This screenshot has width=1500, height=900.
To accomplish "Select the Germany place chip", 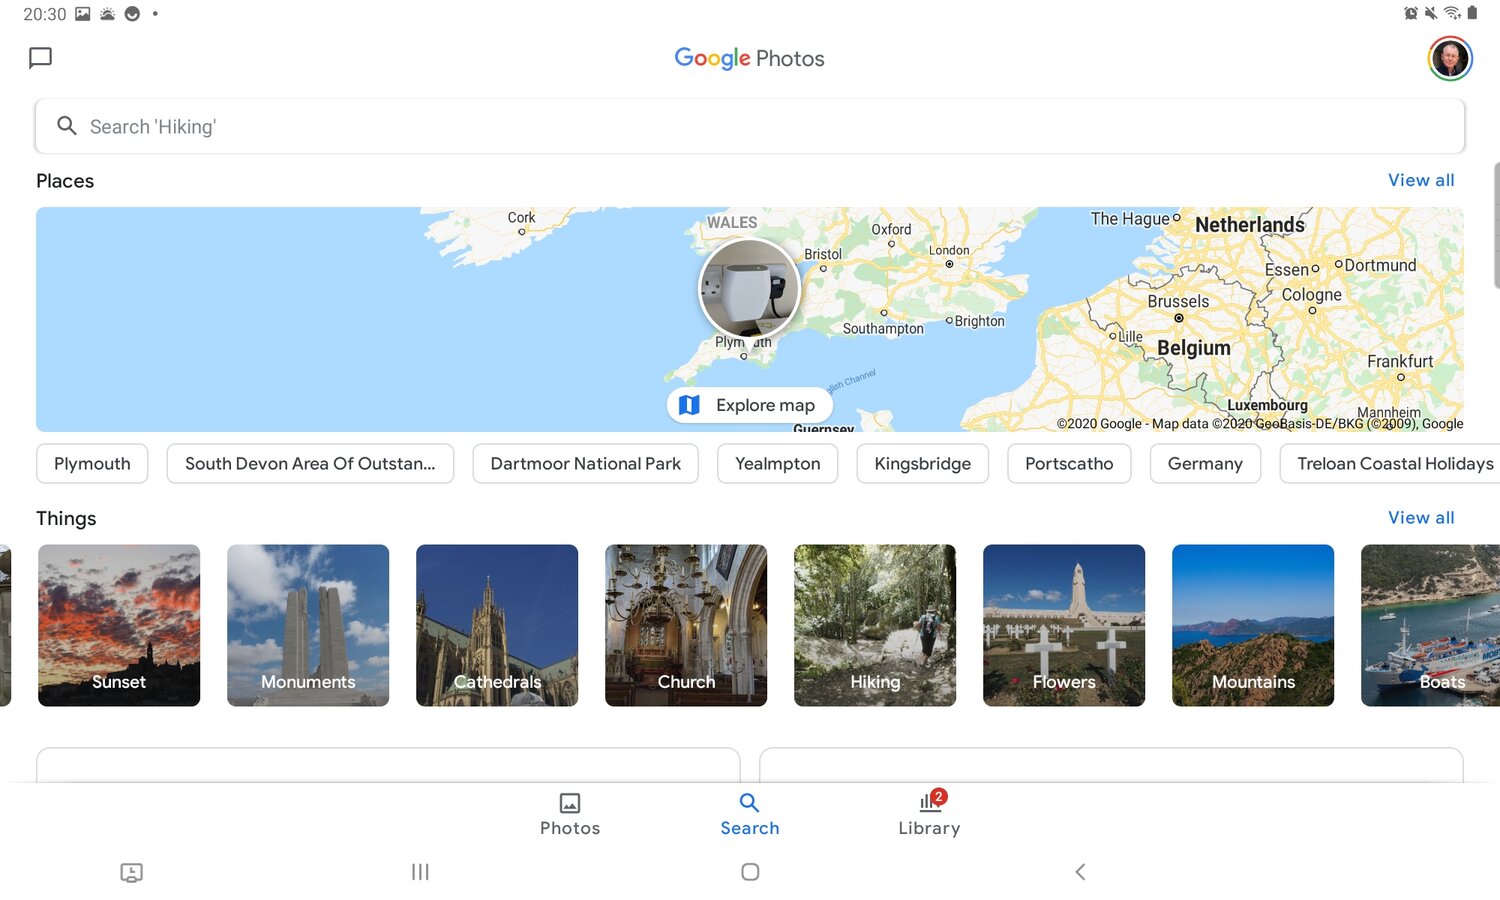I will click(x=1205, y=463).
